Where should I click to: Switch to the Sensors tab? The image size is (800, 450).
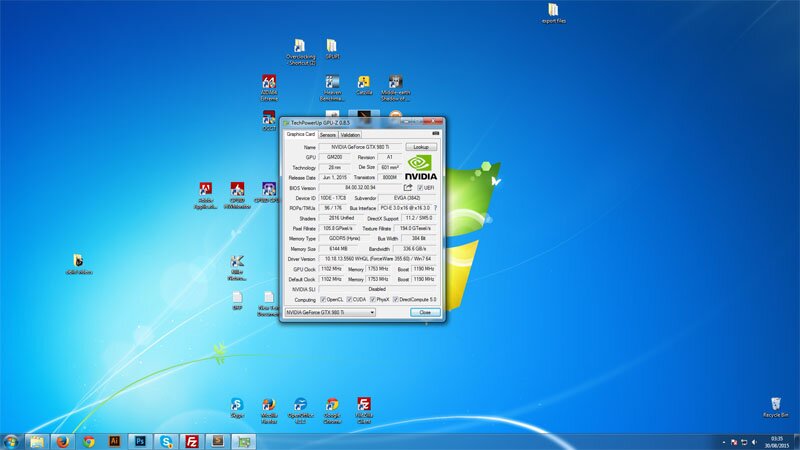[x=328, y=135]
